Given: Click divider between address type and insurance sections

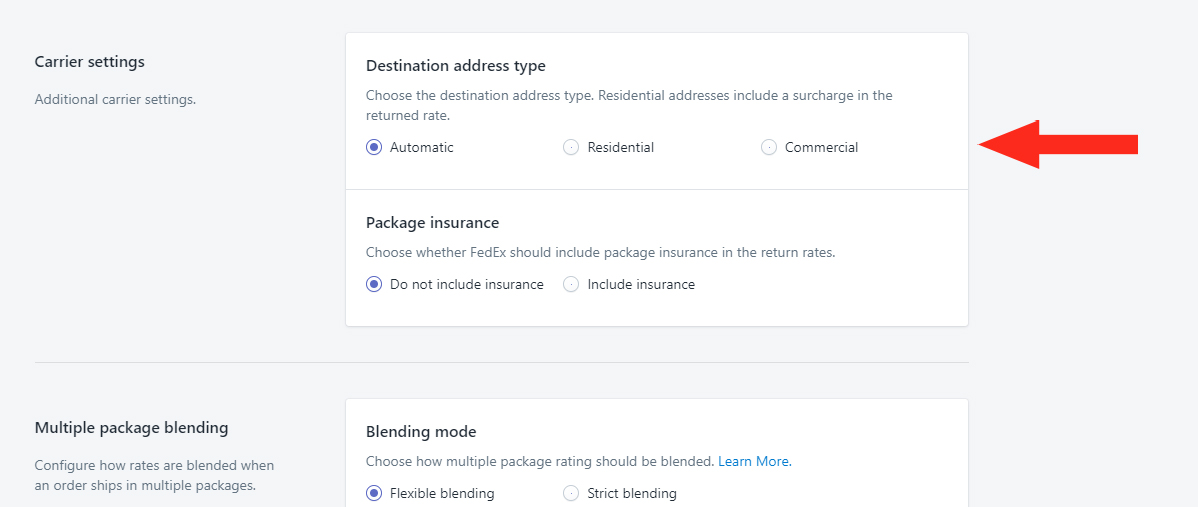Looking at the screenshot, I should click(657, 189).
